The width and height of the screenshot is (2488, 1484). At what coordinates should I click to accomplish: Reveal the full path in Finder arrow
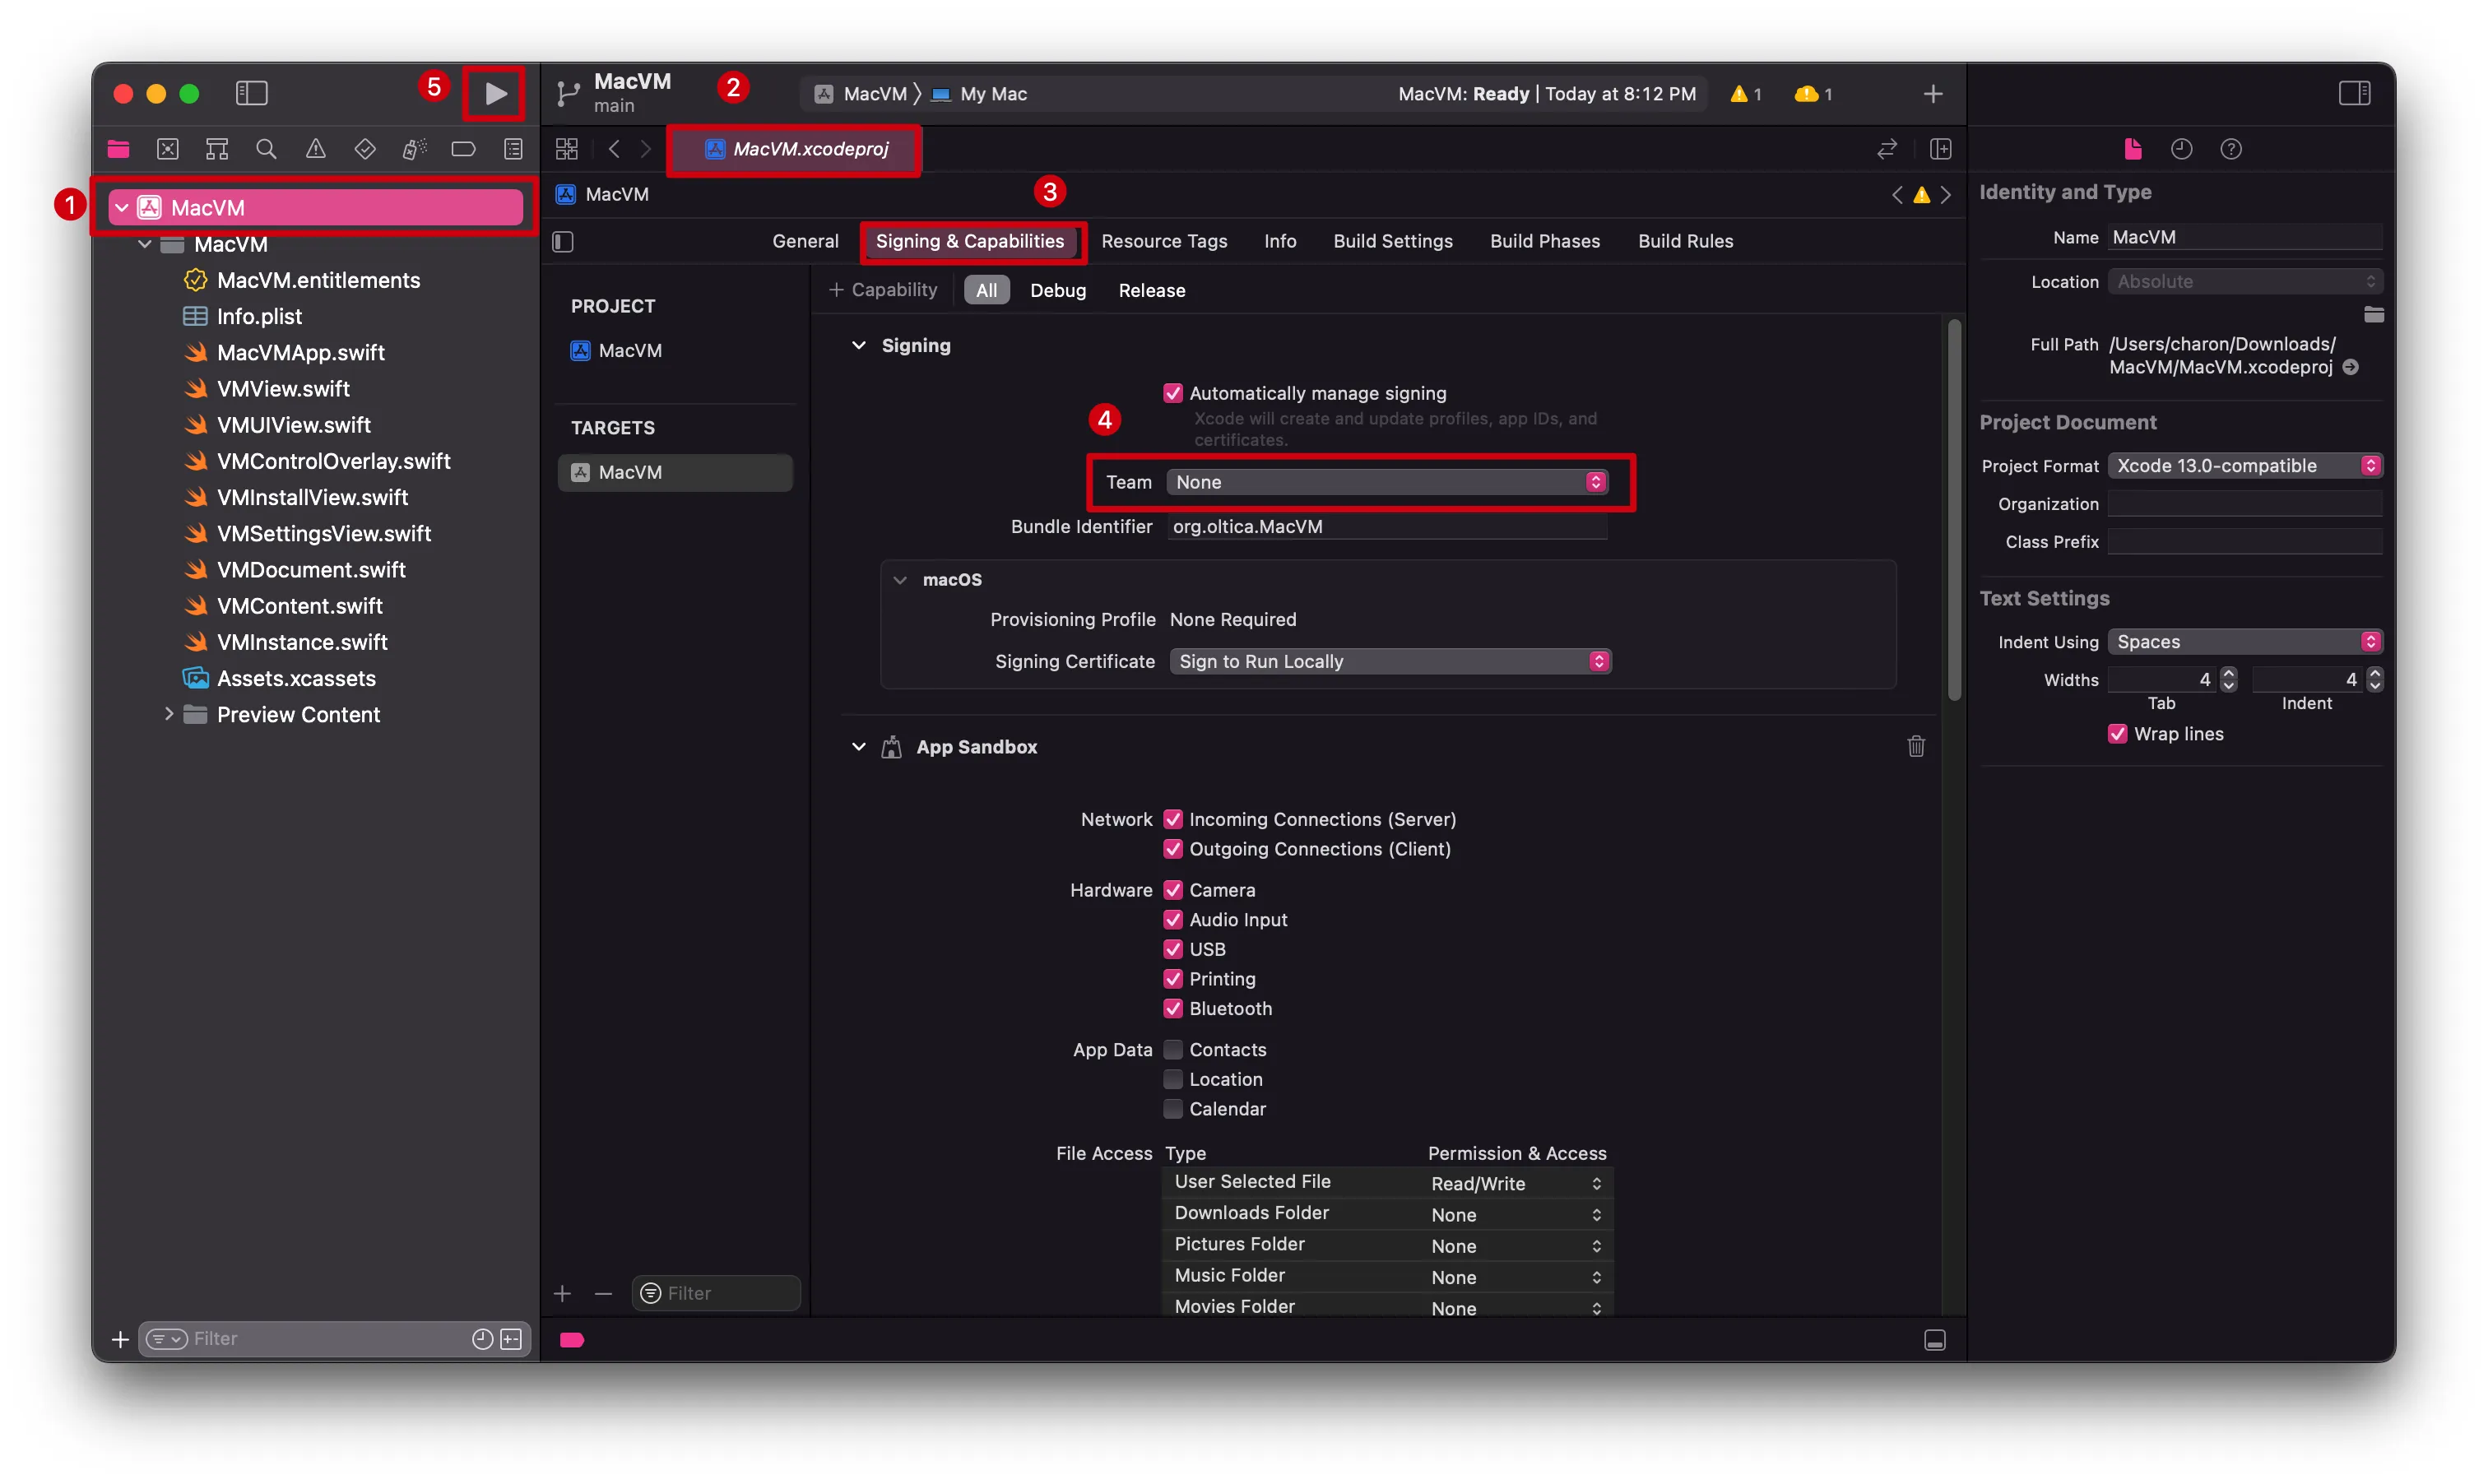pyautogui.click(x=2350, y=367)
